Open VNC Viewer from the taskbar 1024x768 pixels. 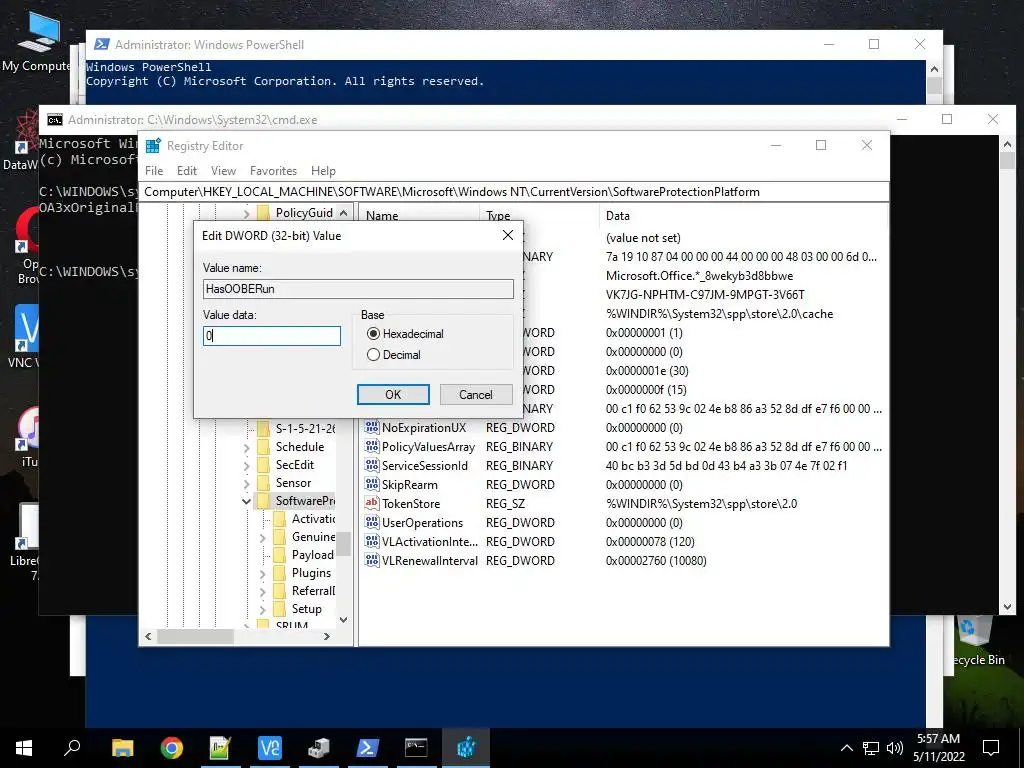point(270,748)
